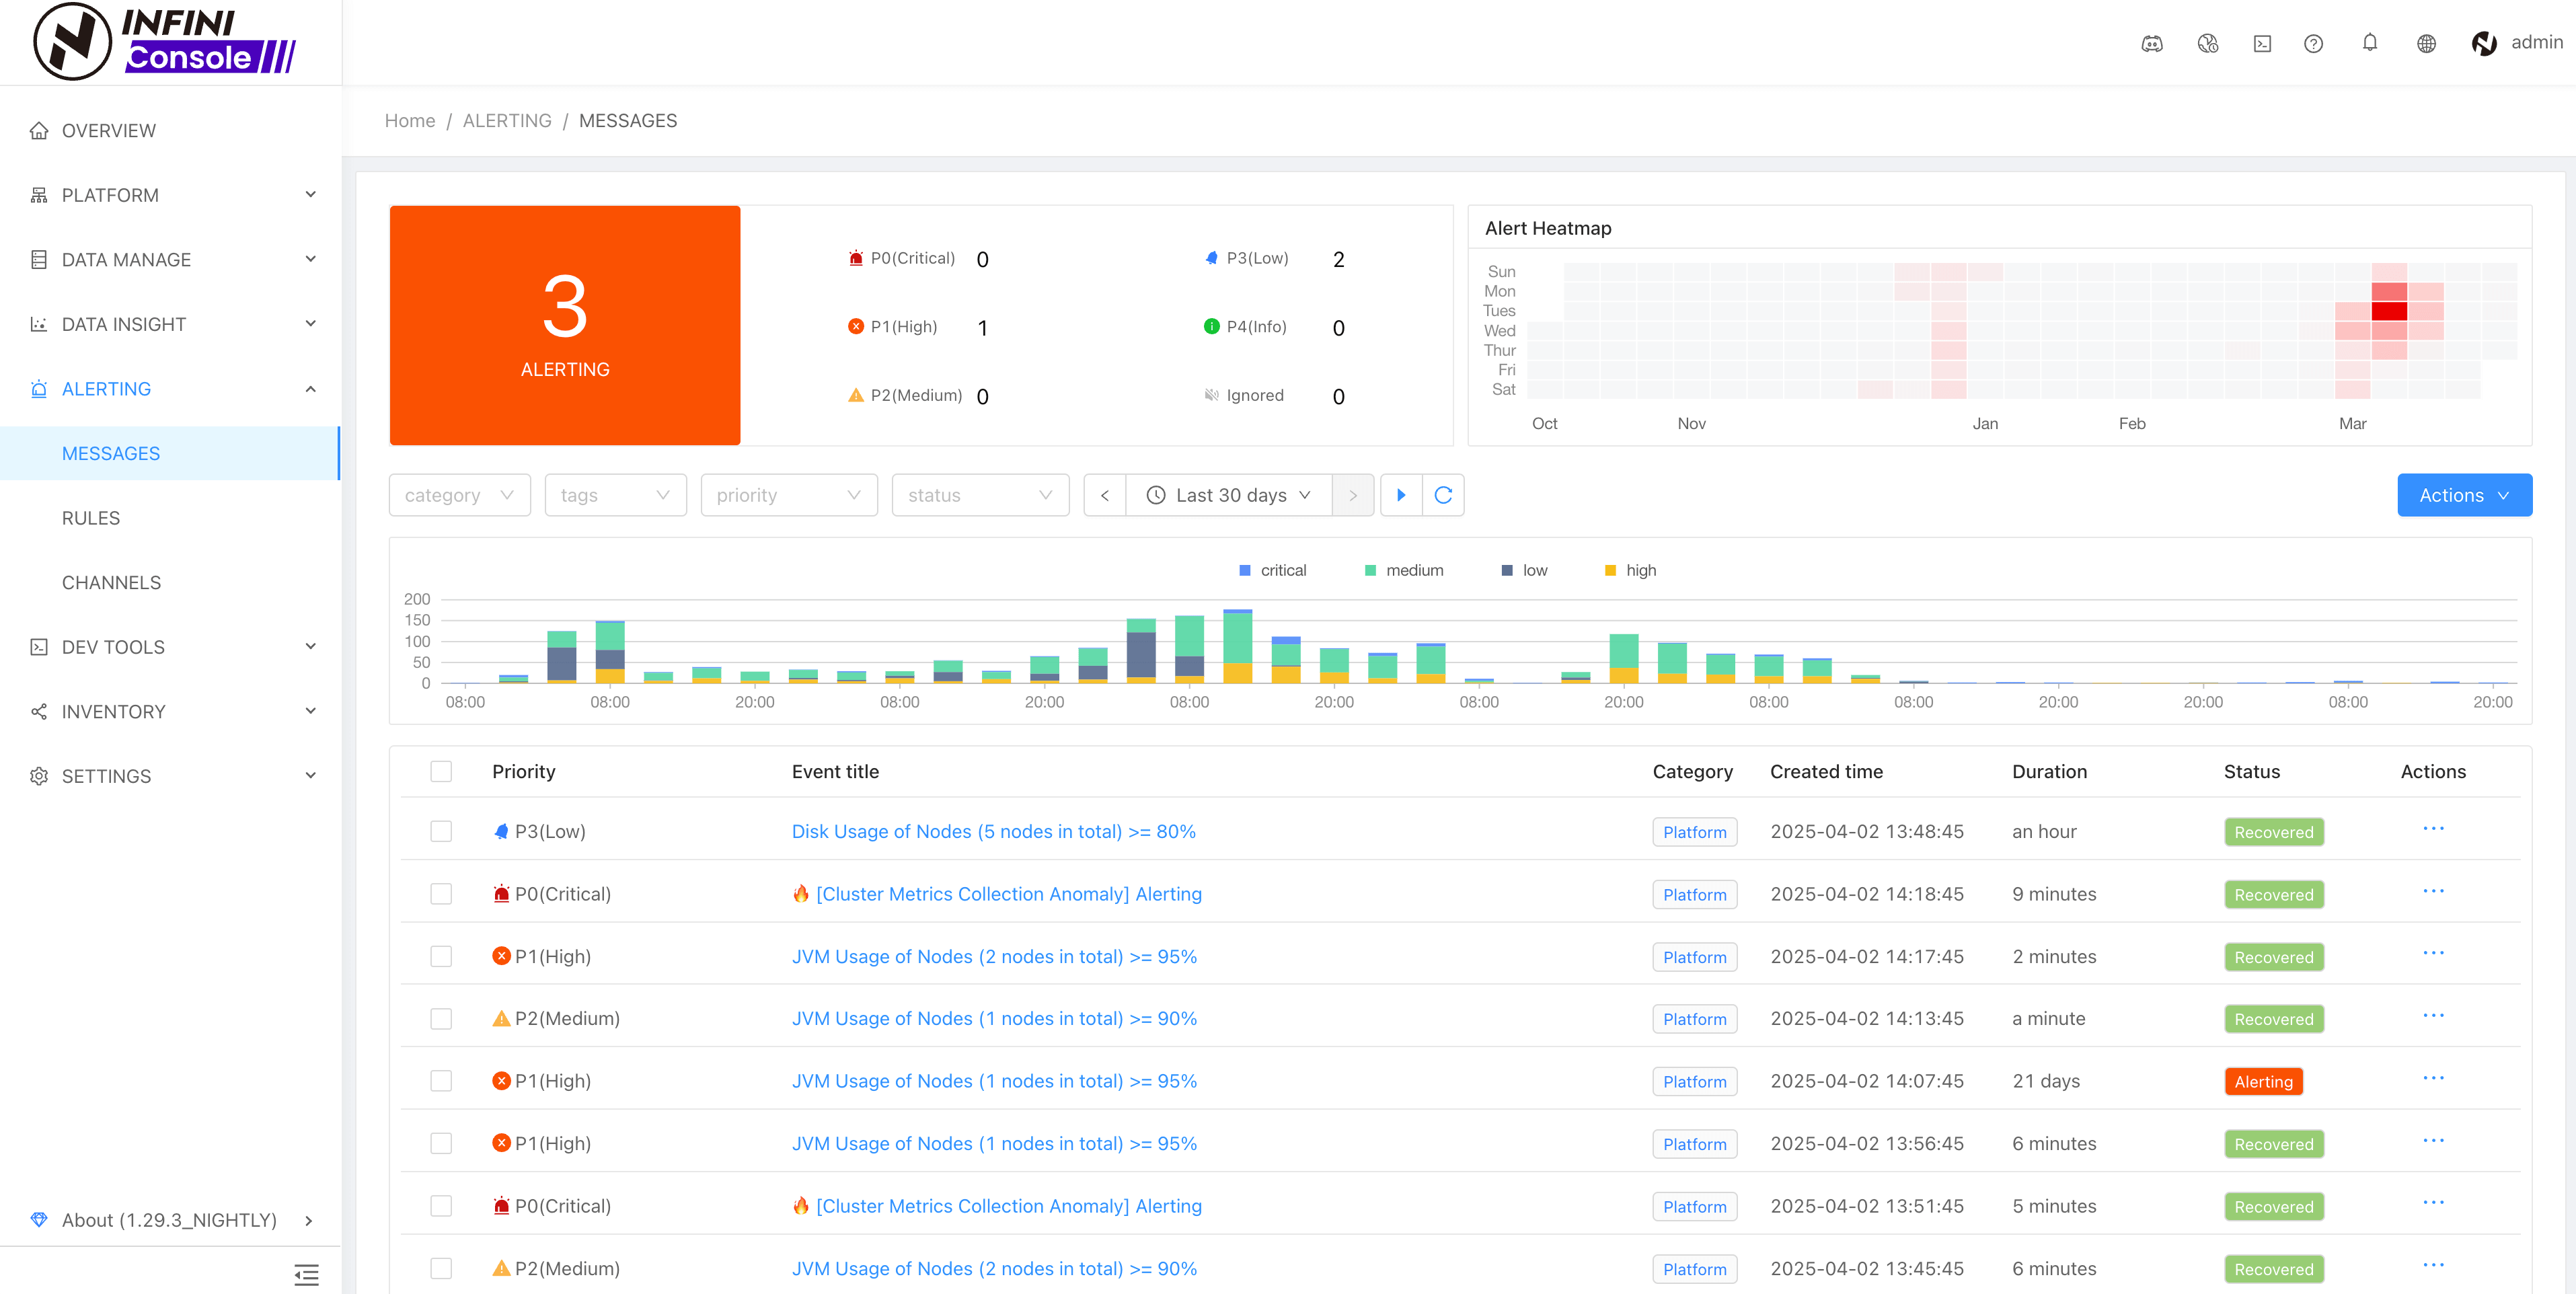Open the Last 30 days time range dropdown
2576x1294 pixels.
point(1229,495)
